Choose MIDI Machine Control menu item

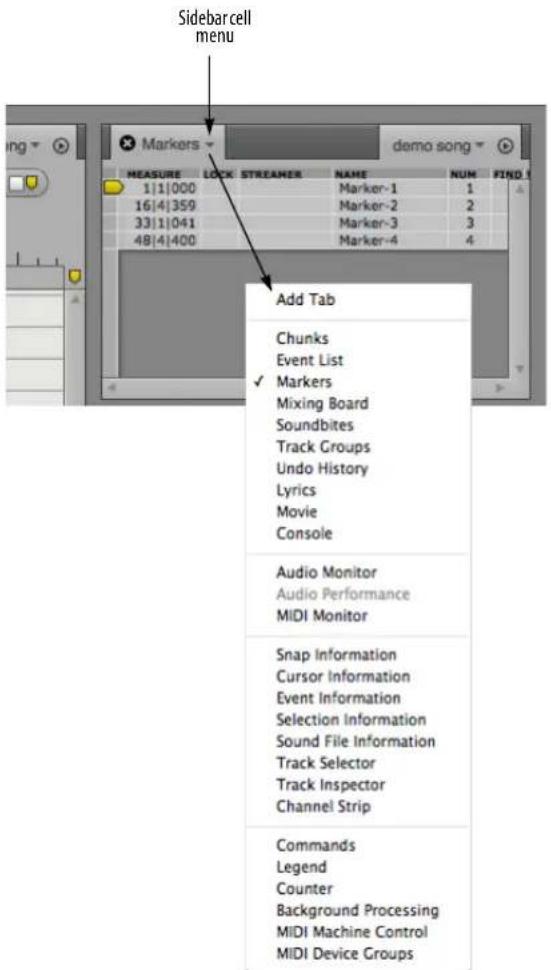[352, 932]
